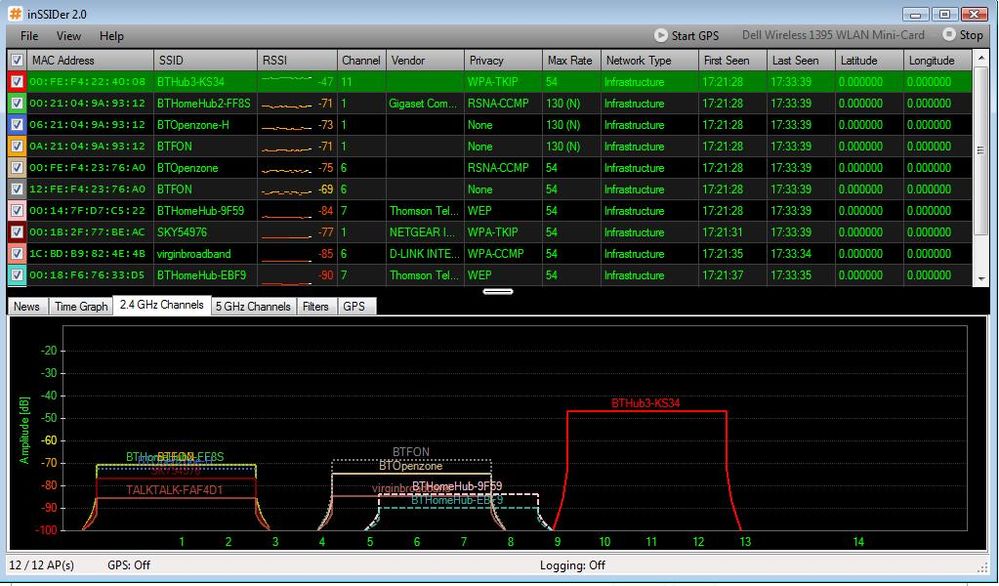Toggle checkbox for MAC 00:FE:F4:23:76:A0
The image size is (999, 586).
click(17, 168)
